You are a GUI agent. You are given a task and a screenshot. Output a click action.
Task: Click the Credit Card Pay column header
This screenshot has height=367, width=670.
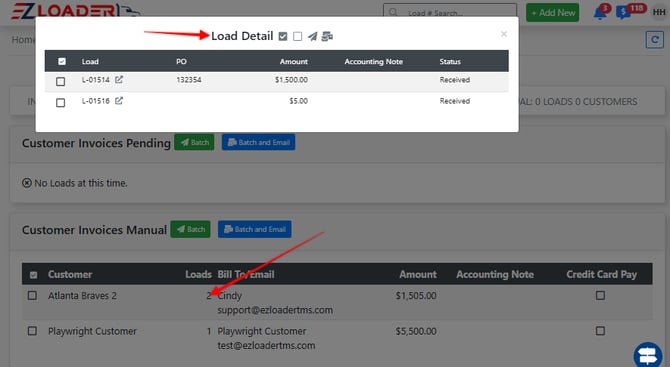(x=602, y=274)
